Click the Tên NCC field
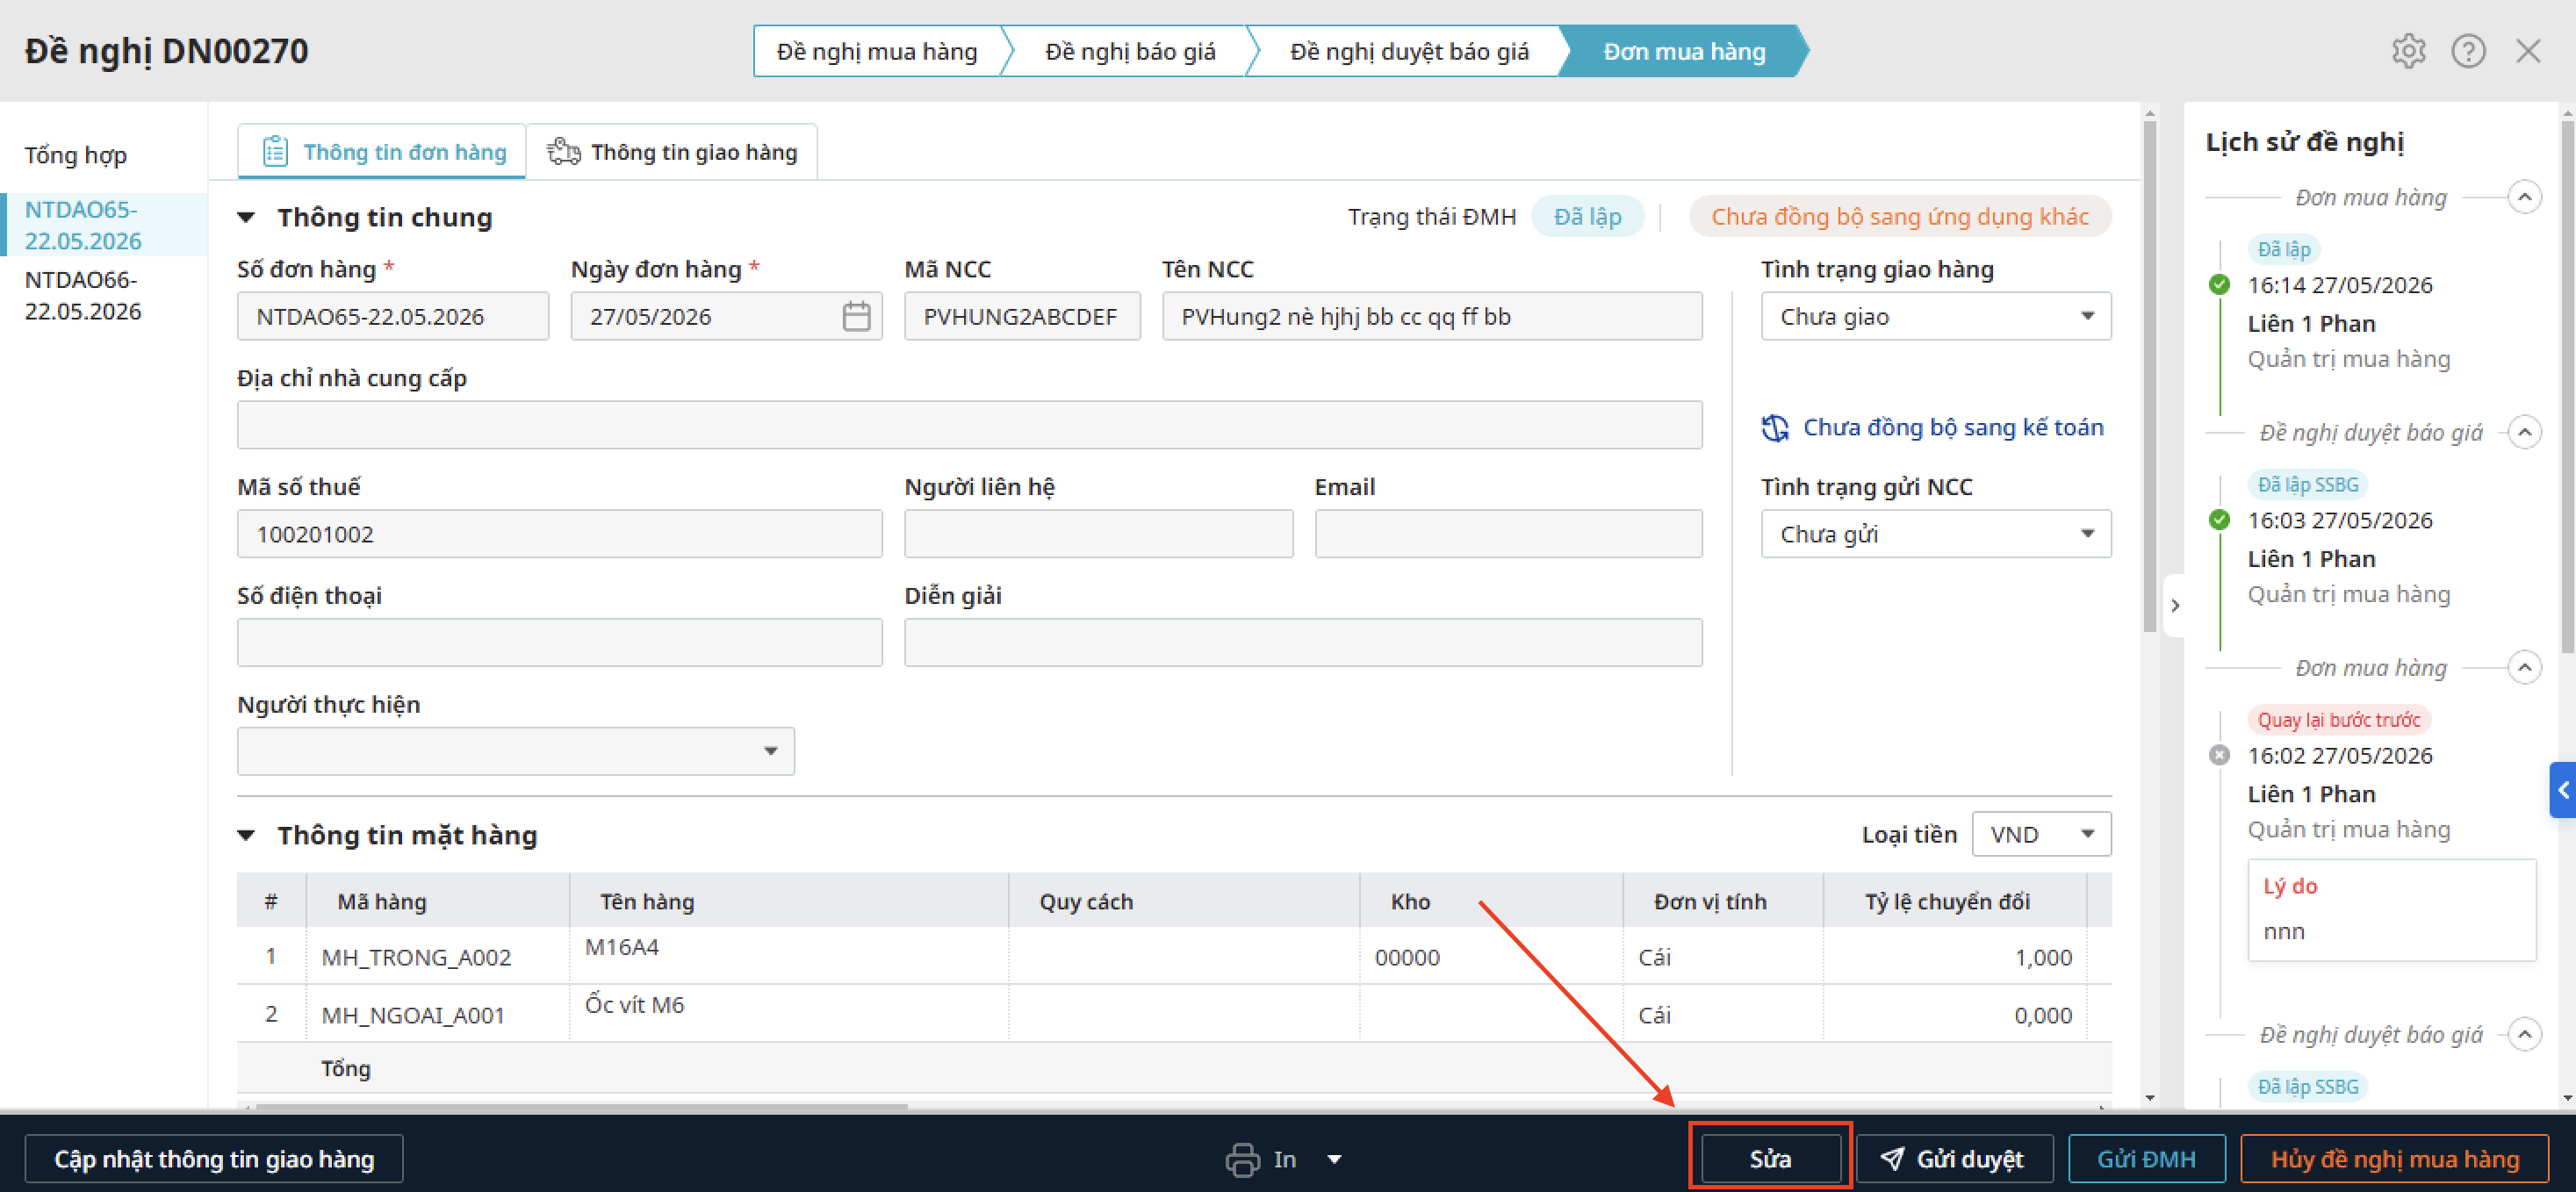2576x1192 pixels. pyautogui.click(x=1432, y=316)
